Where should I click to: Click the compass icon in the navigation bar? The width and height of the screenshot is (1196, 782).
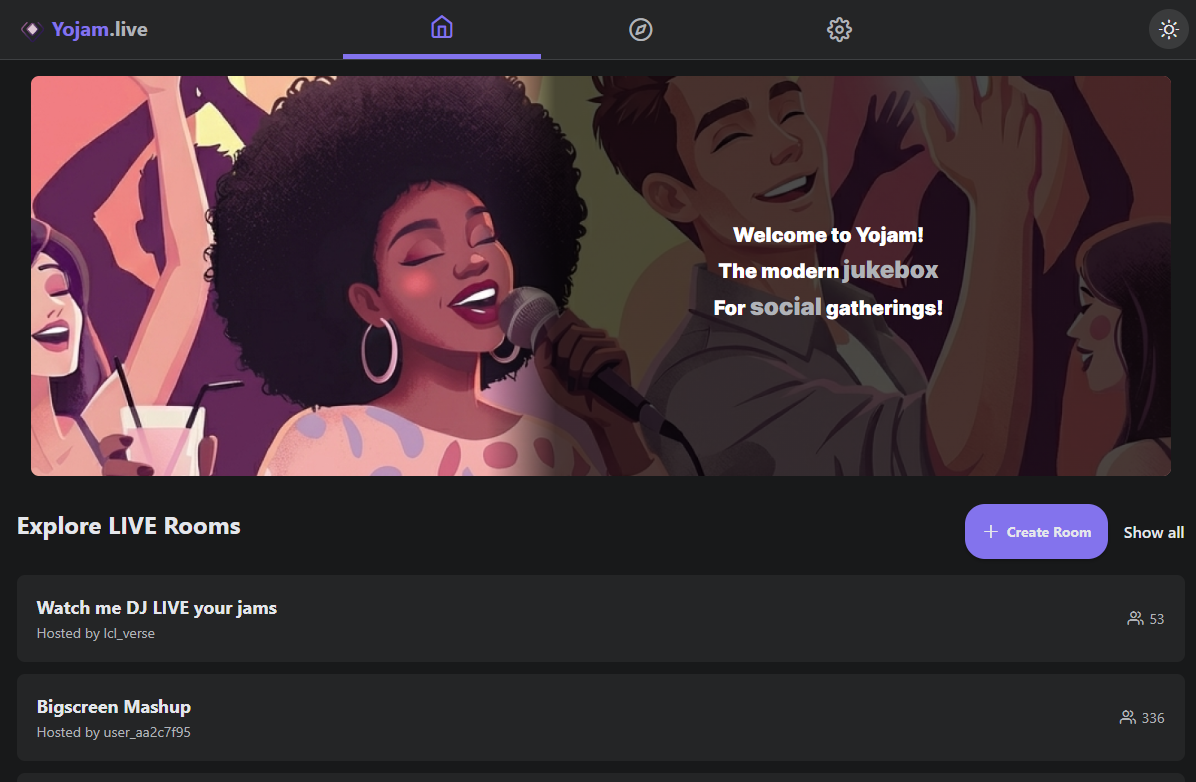[x=640, y=29]
